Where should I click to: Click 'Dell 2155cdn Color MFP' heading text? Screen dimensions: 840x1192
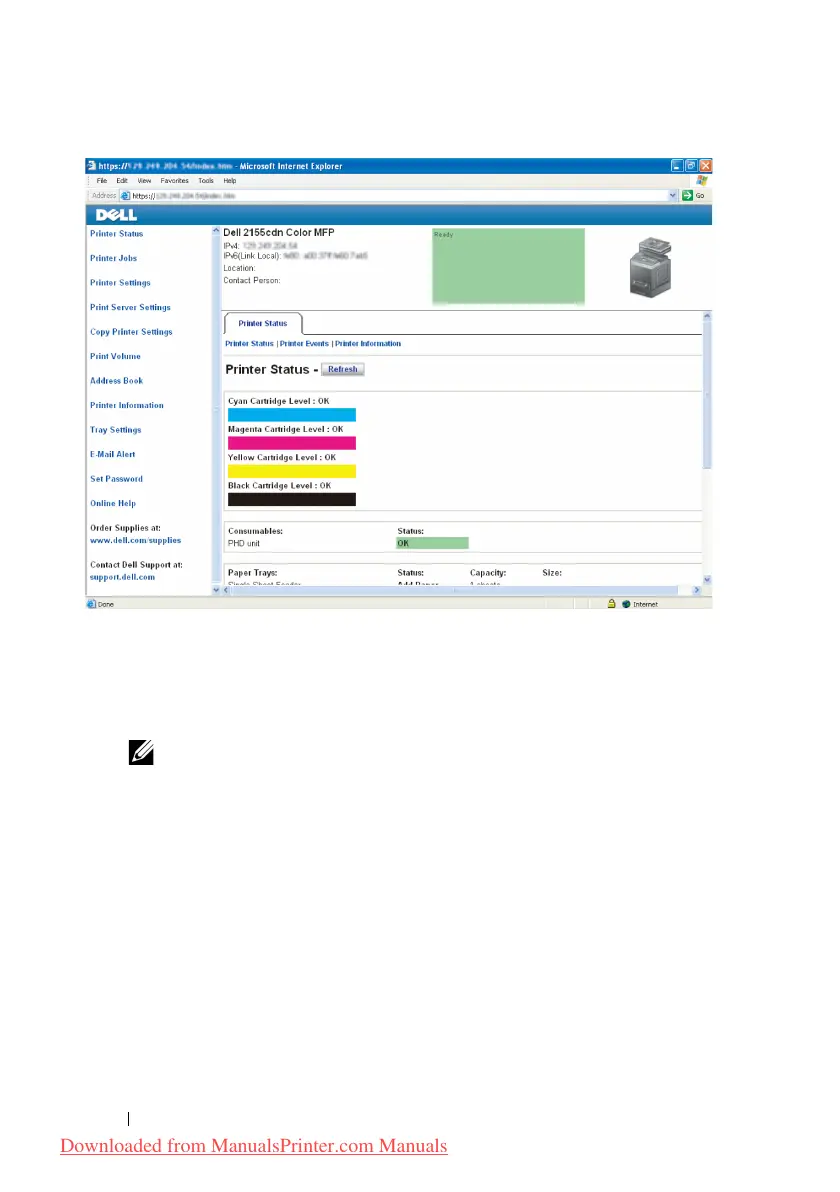click(x=279, y=233)
